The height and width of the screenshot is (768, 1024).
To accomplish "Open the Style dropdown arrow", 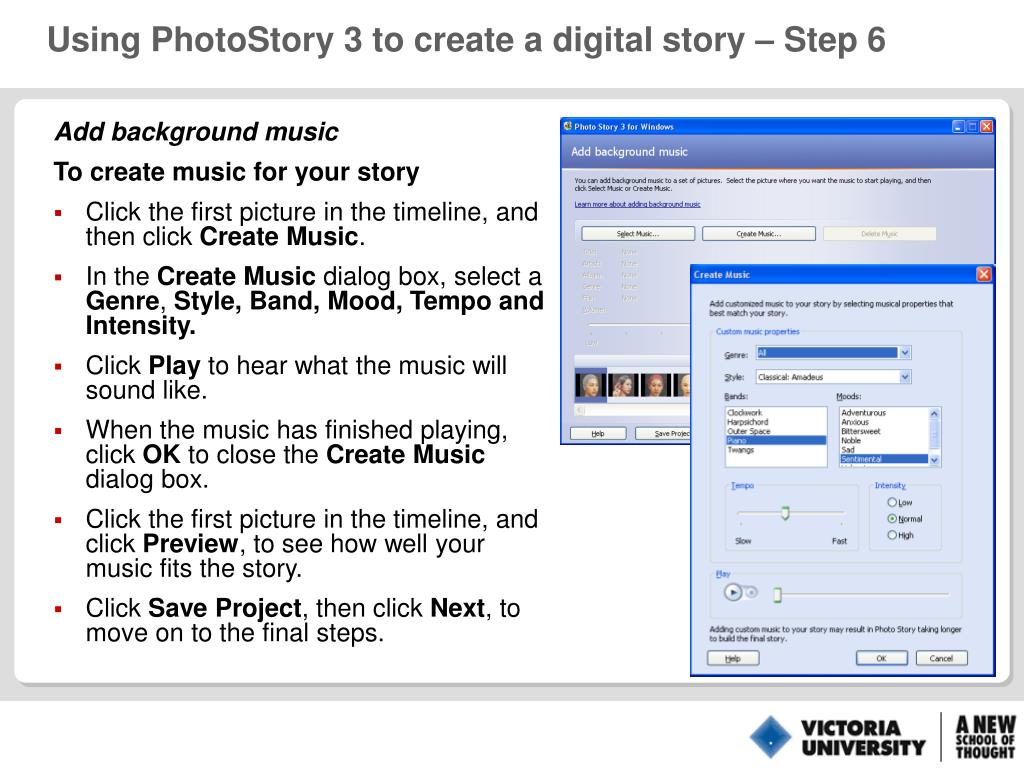I will 904,377.
